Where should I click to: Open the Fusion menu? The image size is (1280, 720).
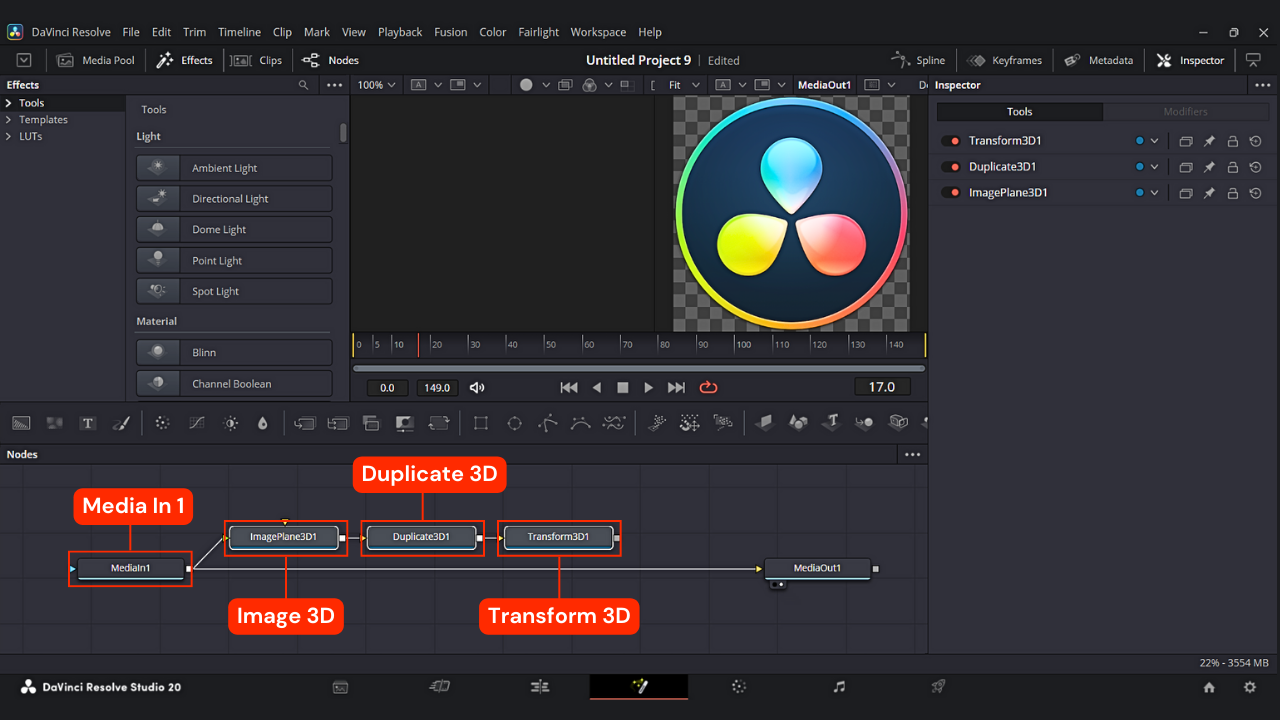tap(450, 32)
